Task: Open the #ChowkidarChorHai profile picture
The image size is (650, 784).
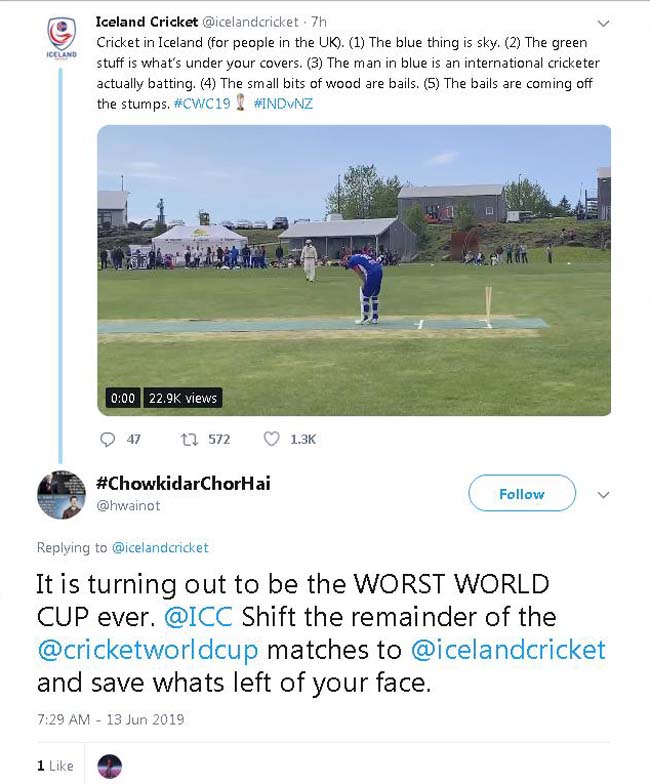Action: [61, 494]
